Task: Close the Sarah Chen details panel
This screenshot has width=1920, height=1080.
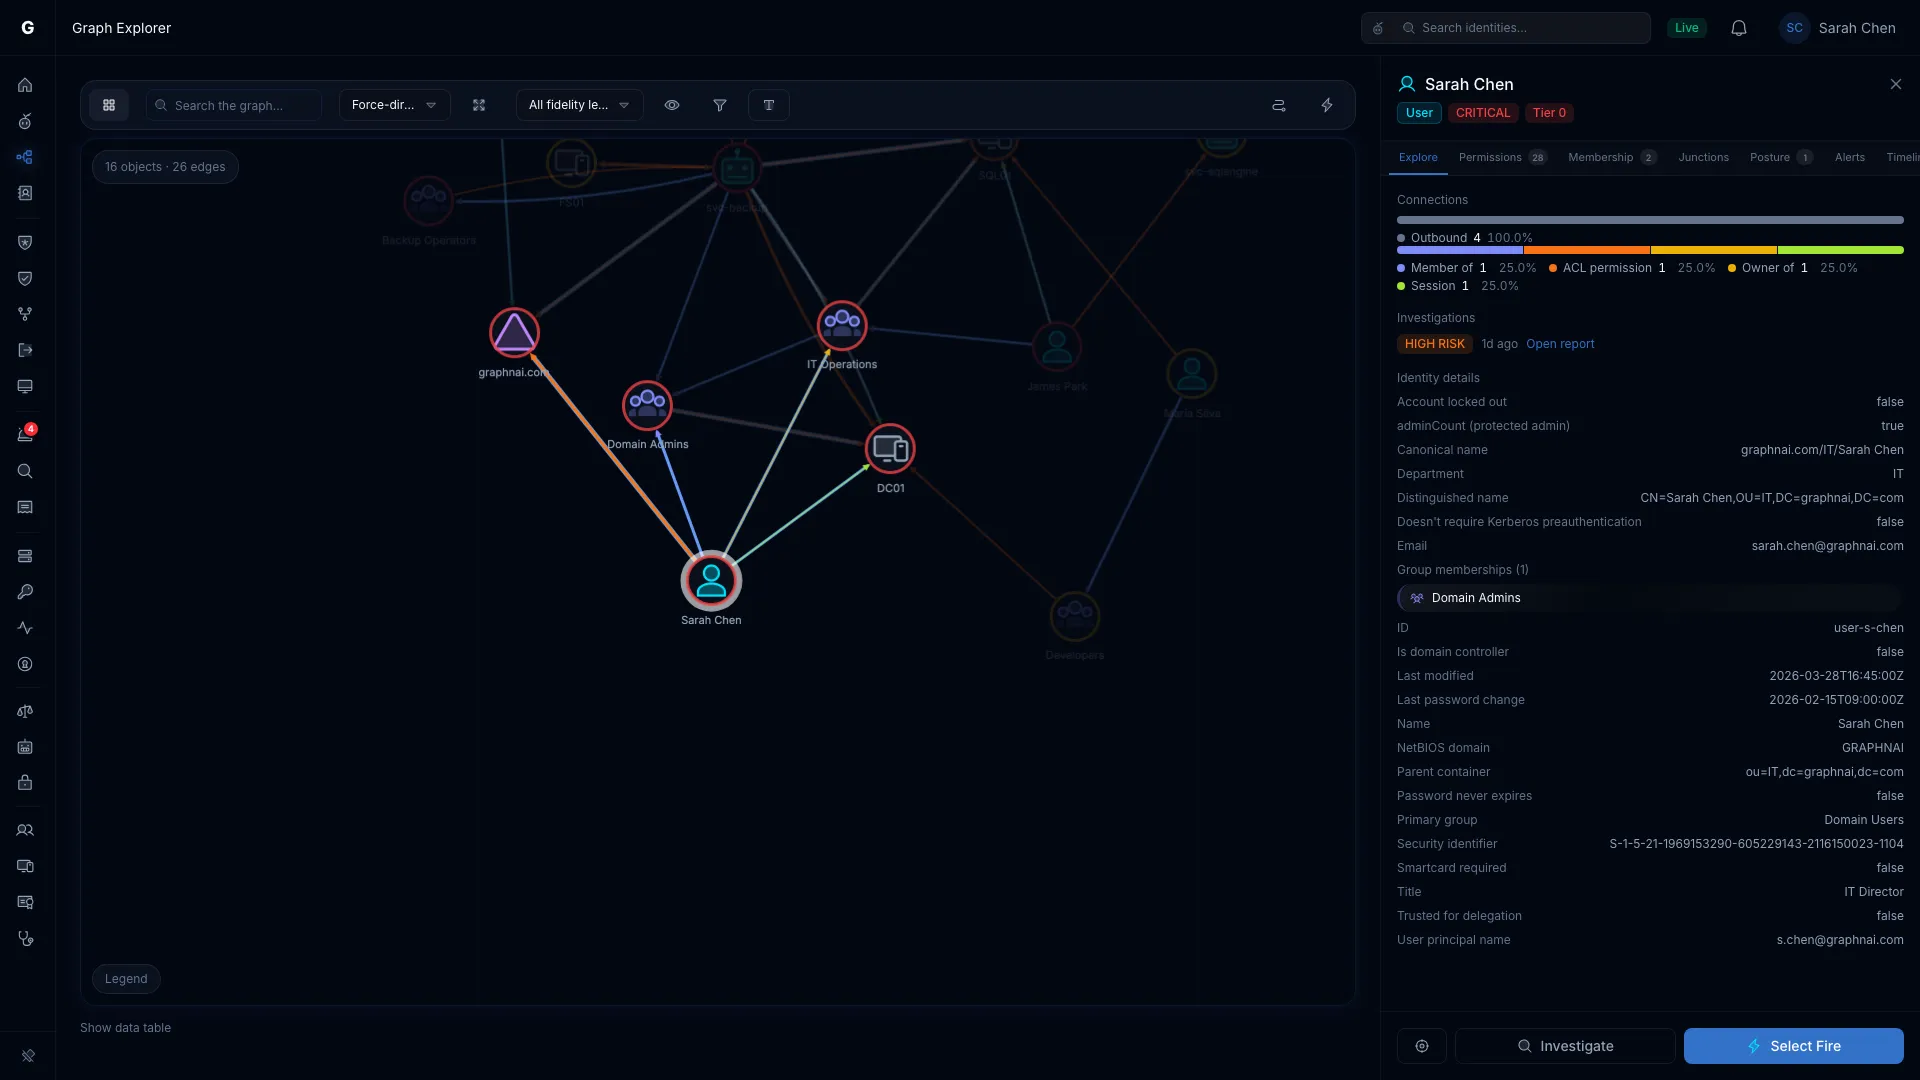Action: 1896,84
